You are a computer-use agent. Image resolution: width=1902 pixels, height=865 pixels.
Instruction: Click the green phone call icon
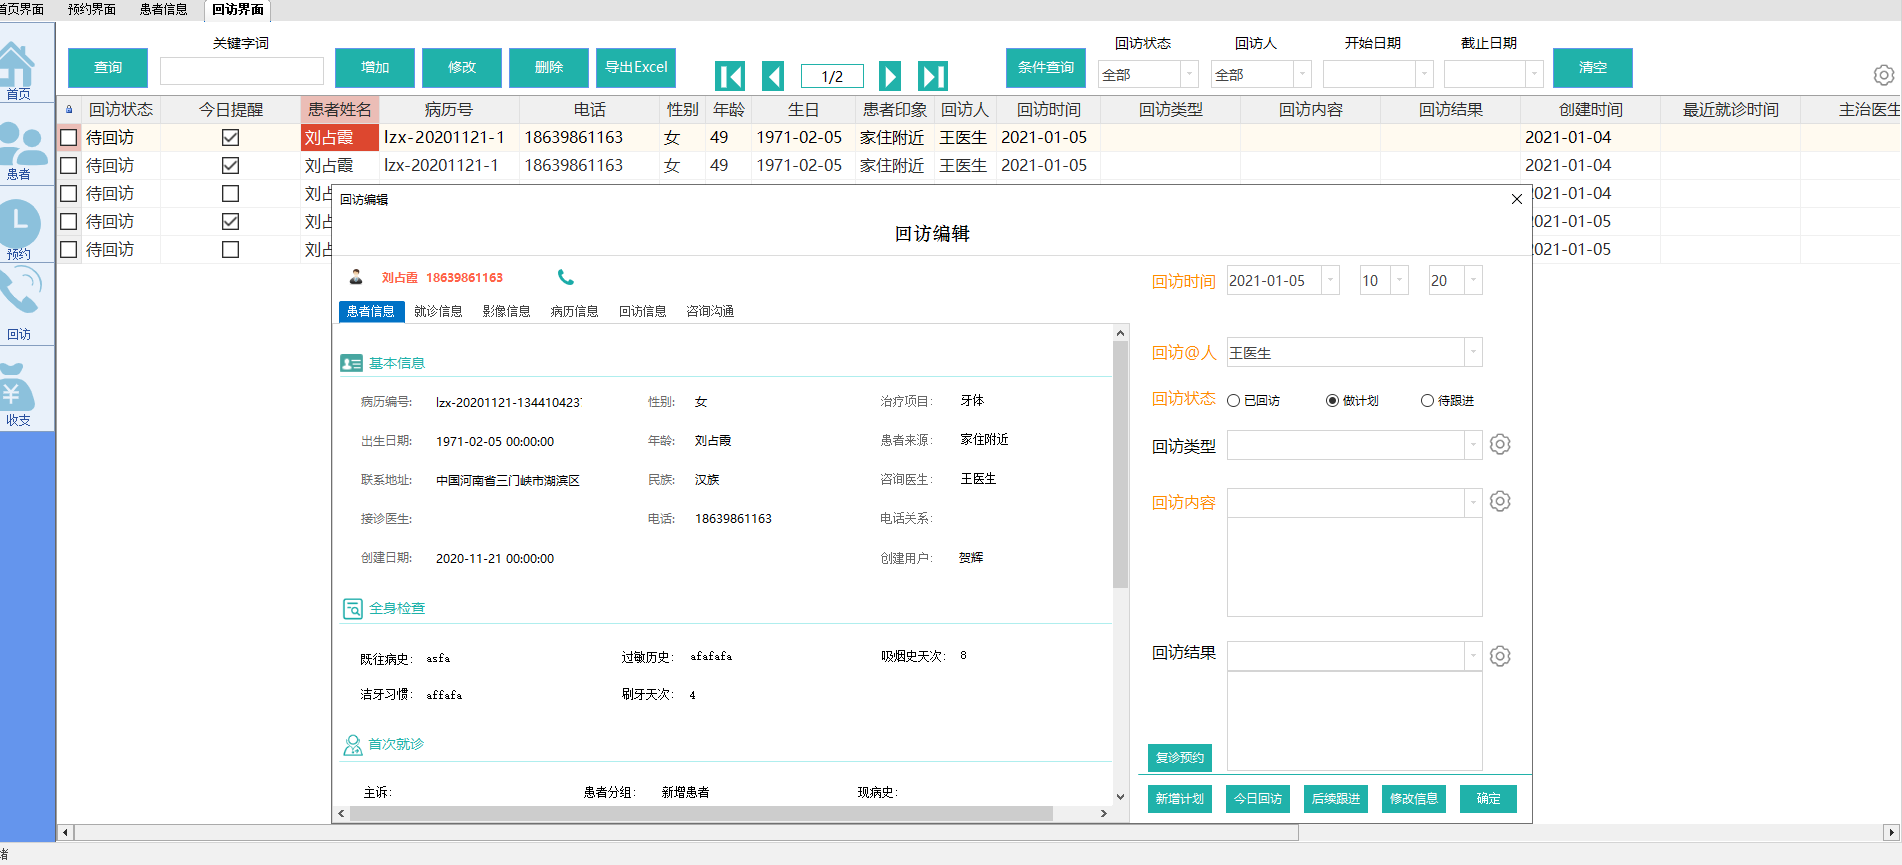click(x=566, y=277)
